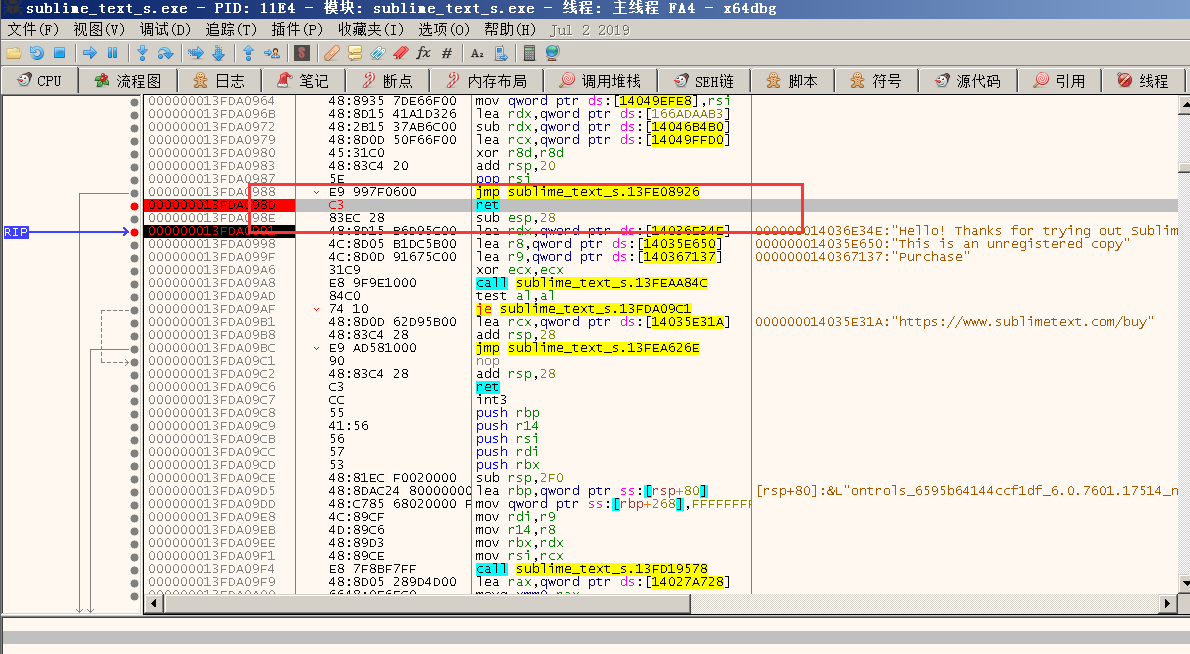Click the vertical scrollbar down arrow
Image resolution: width=1190 pixels, height=654 pixels.
pos(1184,583)
